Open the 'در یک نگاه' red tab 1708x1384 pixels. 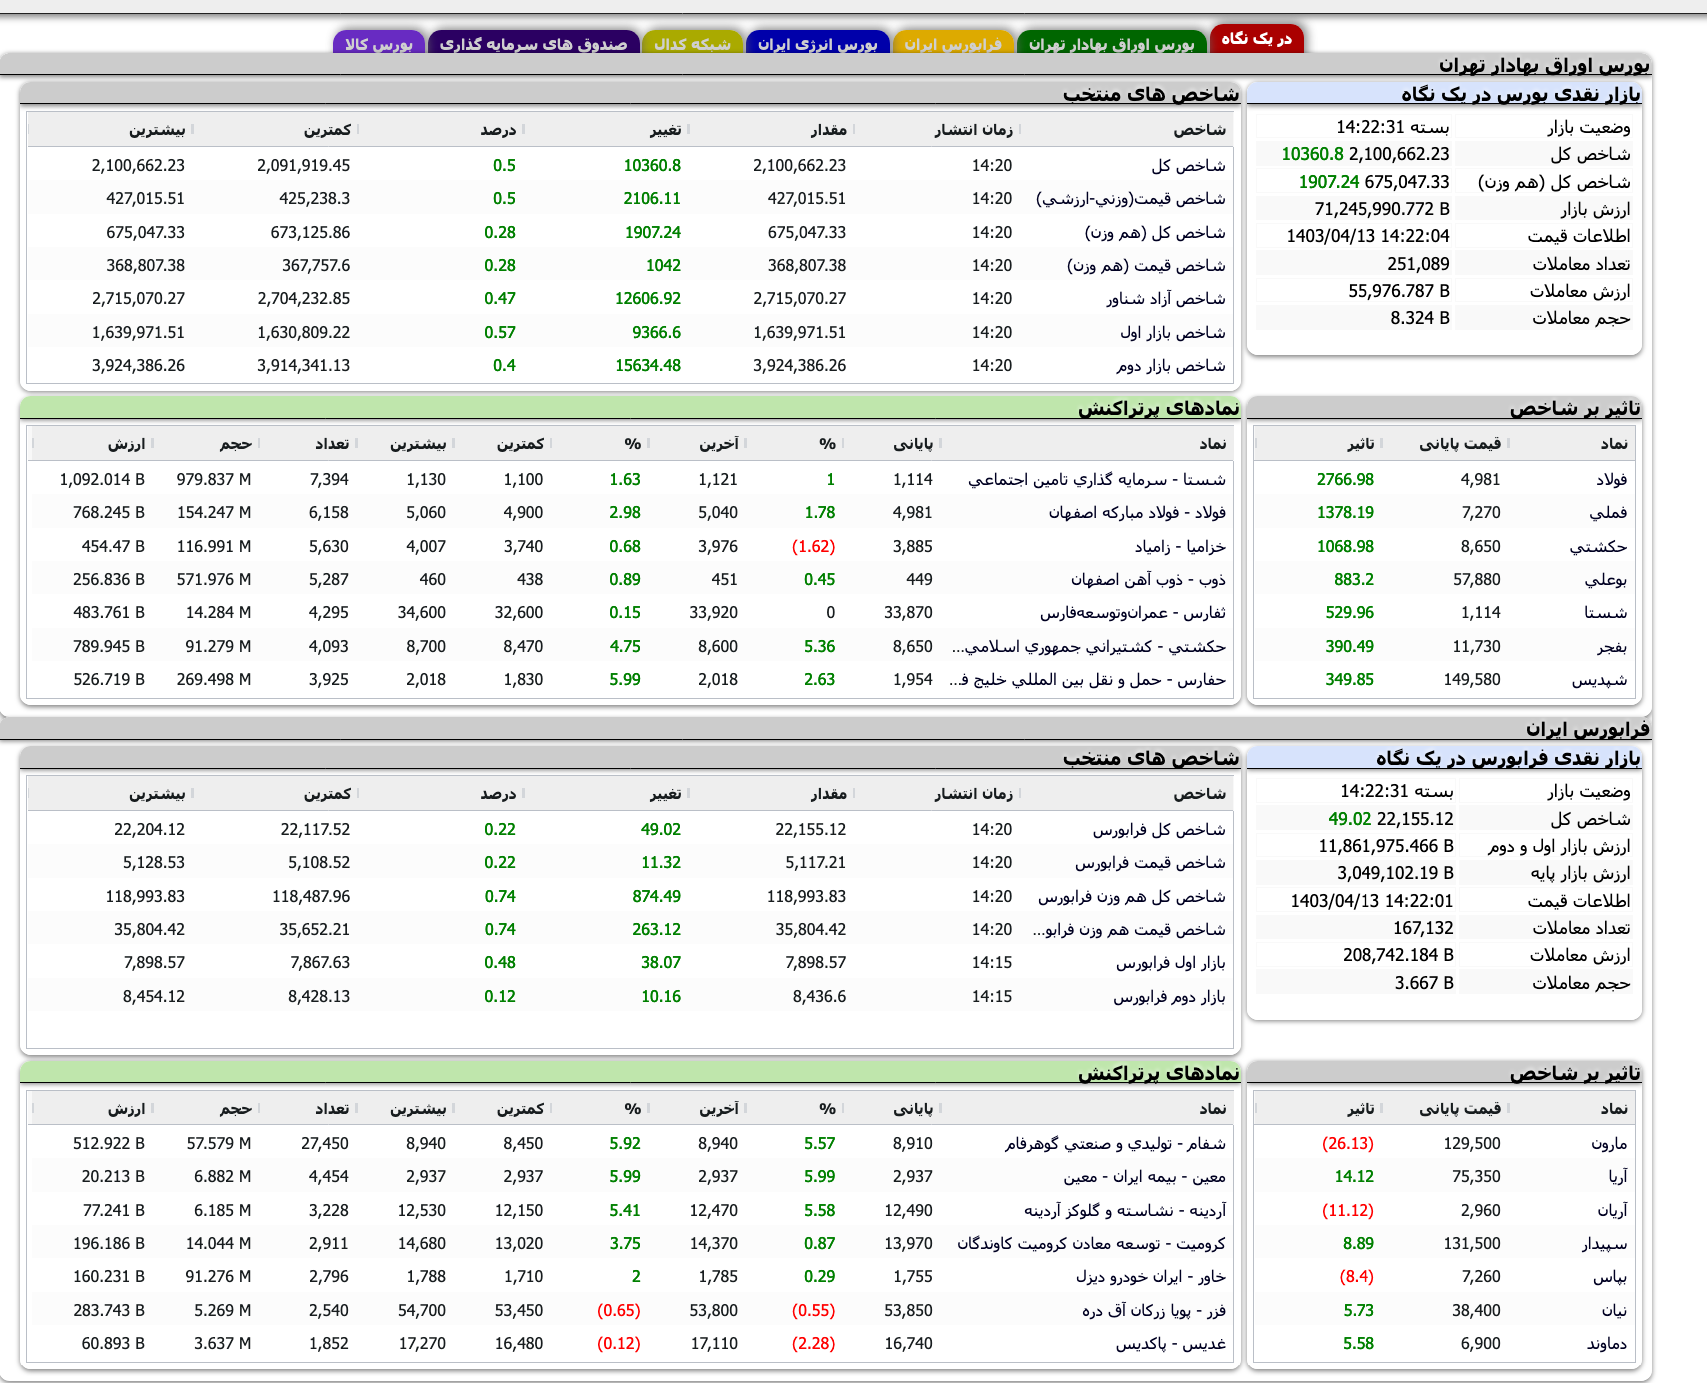1256,39
